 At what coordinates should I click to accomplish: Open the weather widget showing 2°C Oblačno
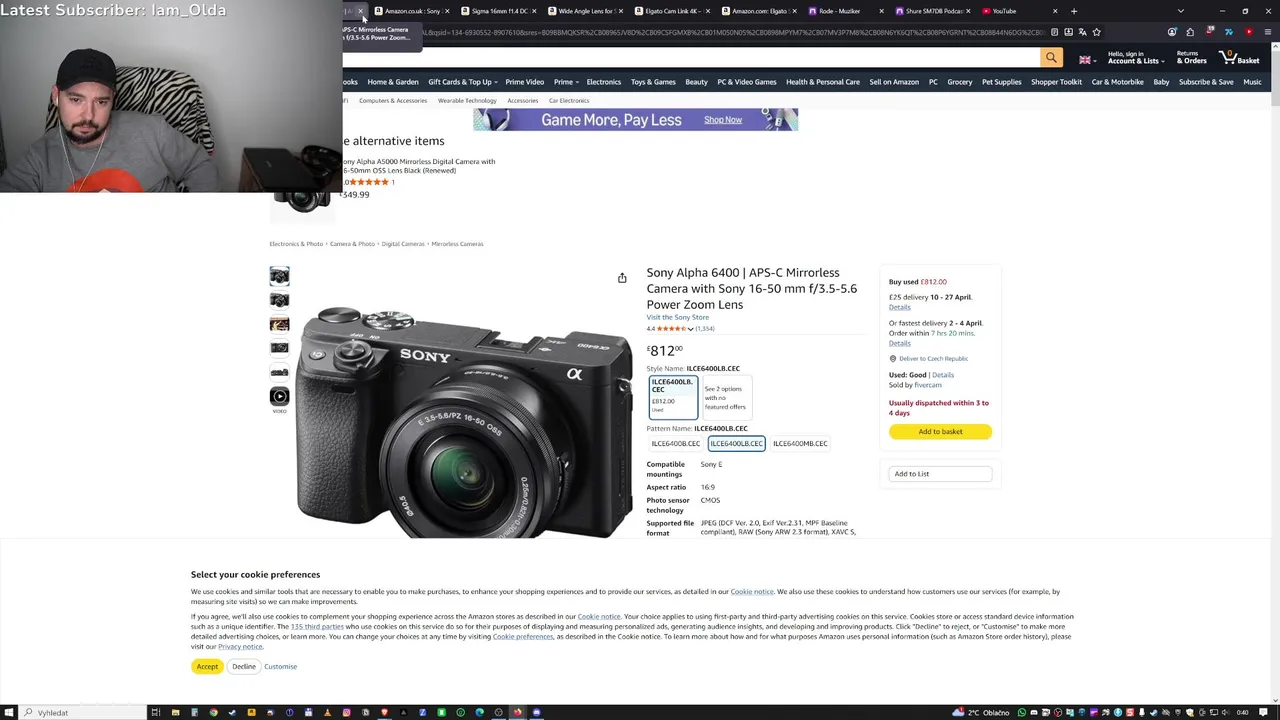pos(982,713)
